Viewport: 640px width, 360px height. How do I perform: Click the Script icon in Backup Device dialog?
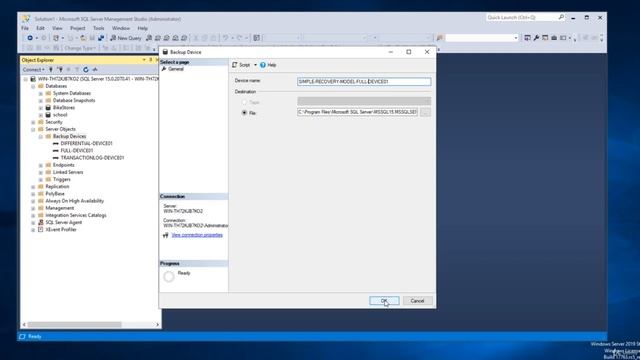point(235,65)
